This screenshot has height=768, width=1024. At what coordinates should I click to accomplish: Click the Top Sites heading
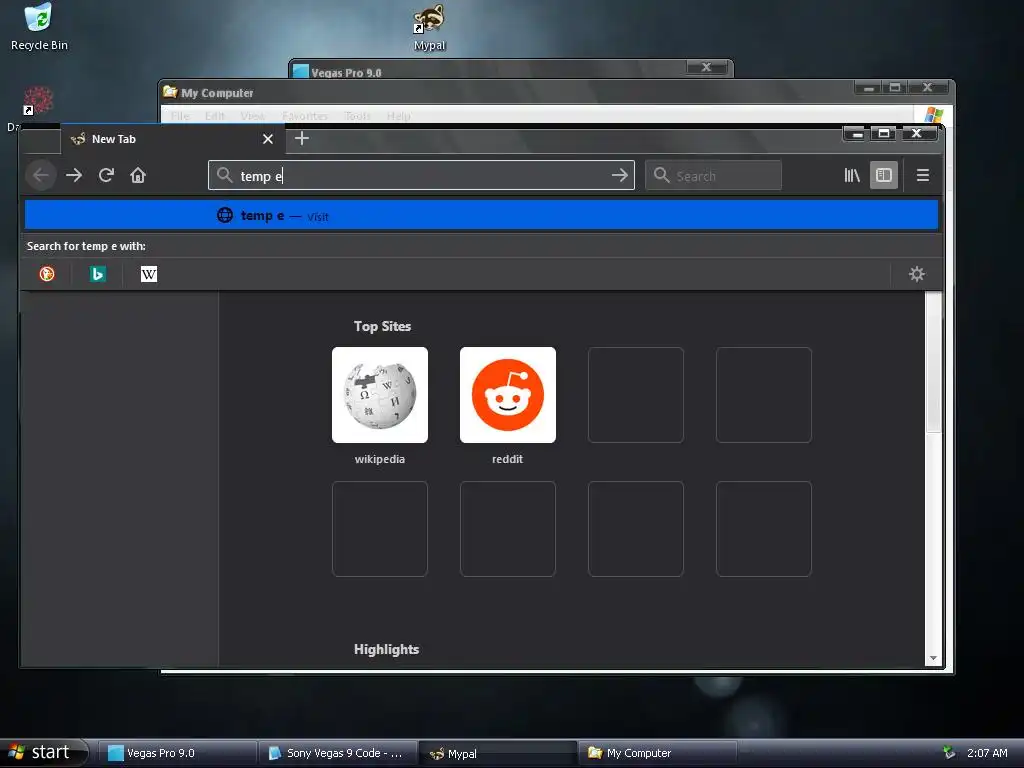[x=382, y=326]
